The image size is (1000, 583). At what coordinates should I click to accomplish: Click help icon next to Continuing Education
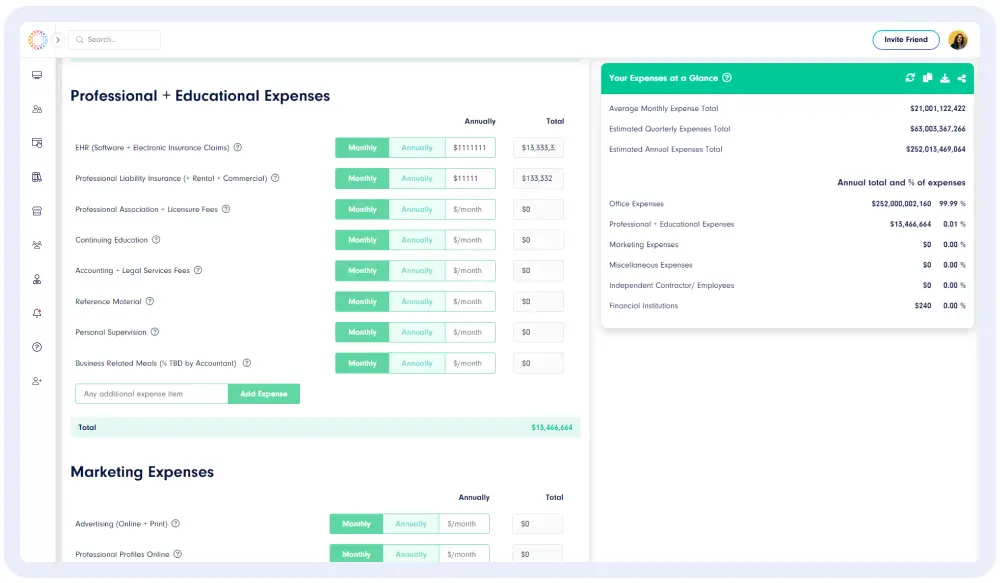click(156, 240)
